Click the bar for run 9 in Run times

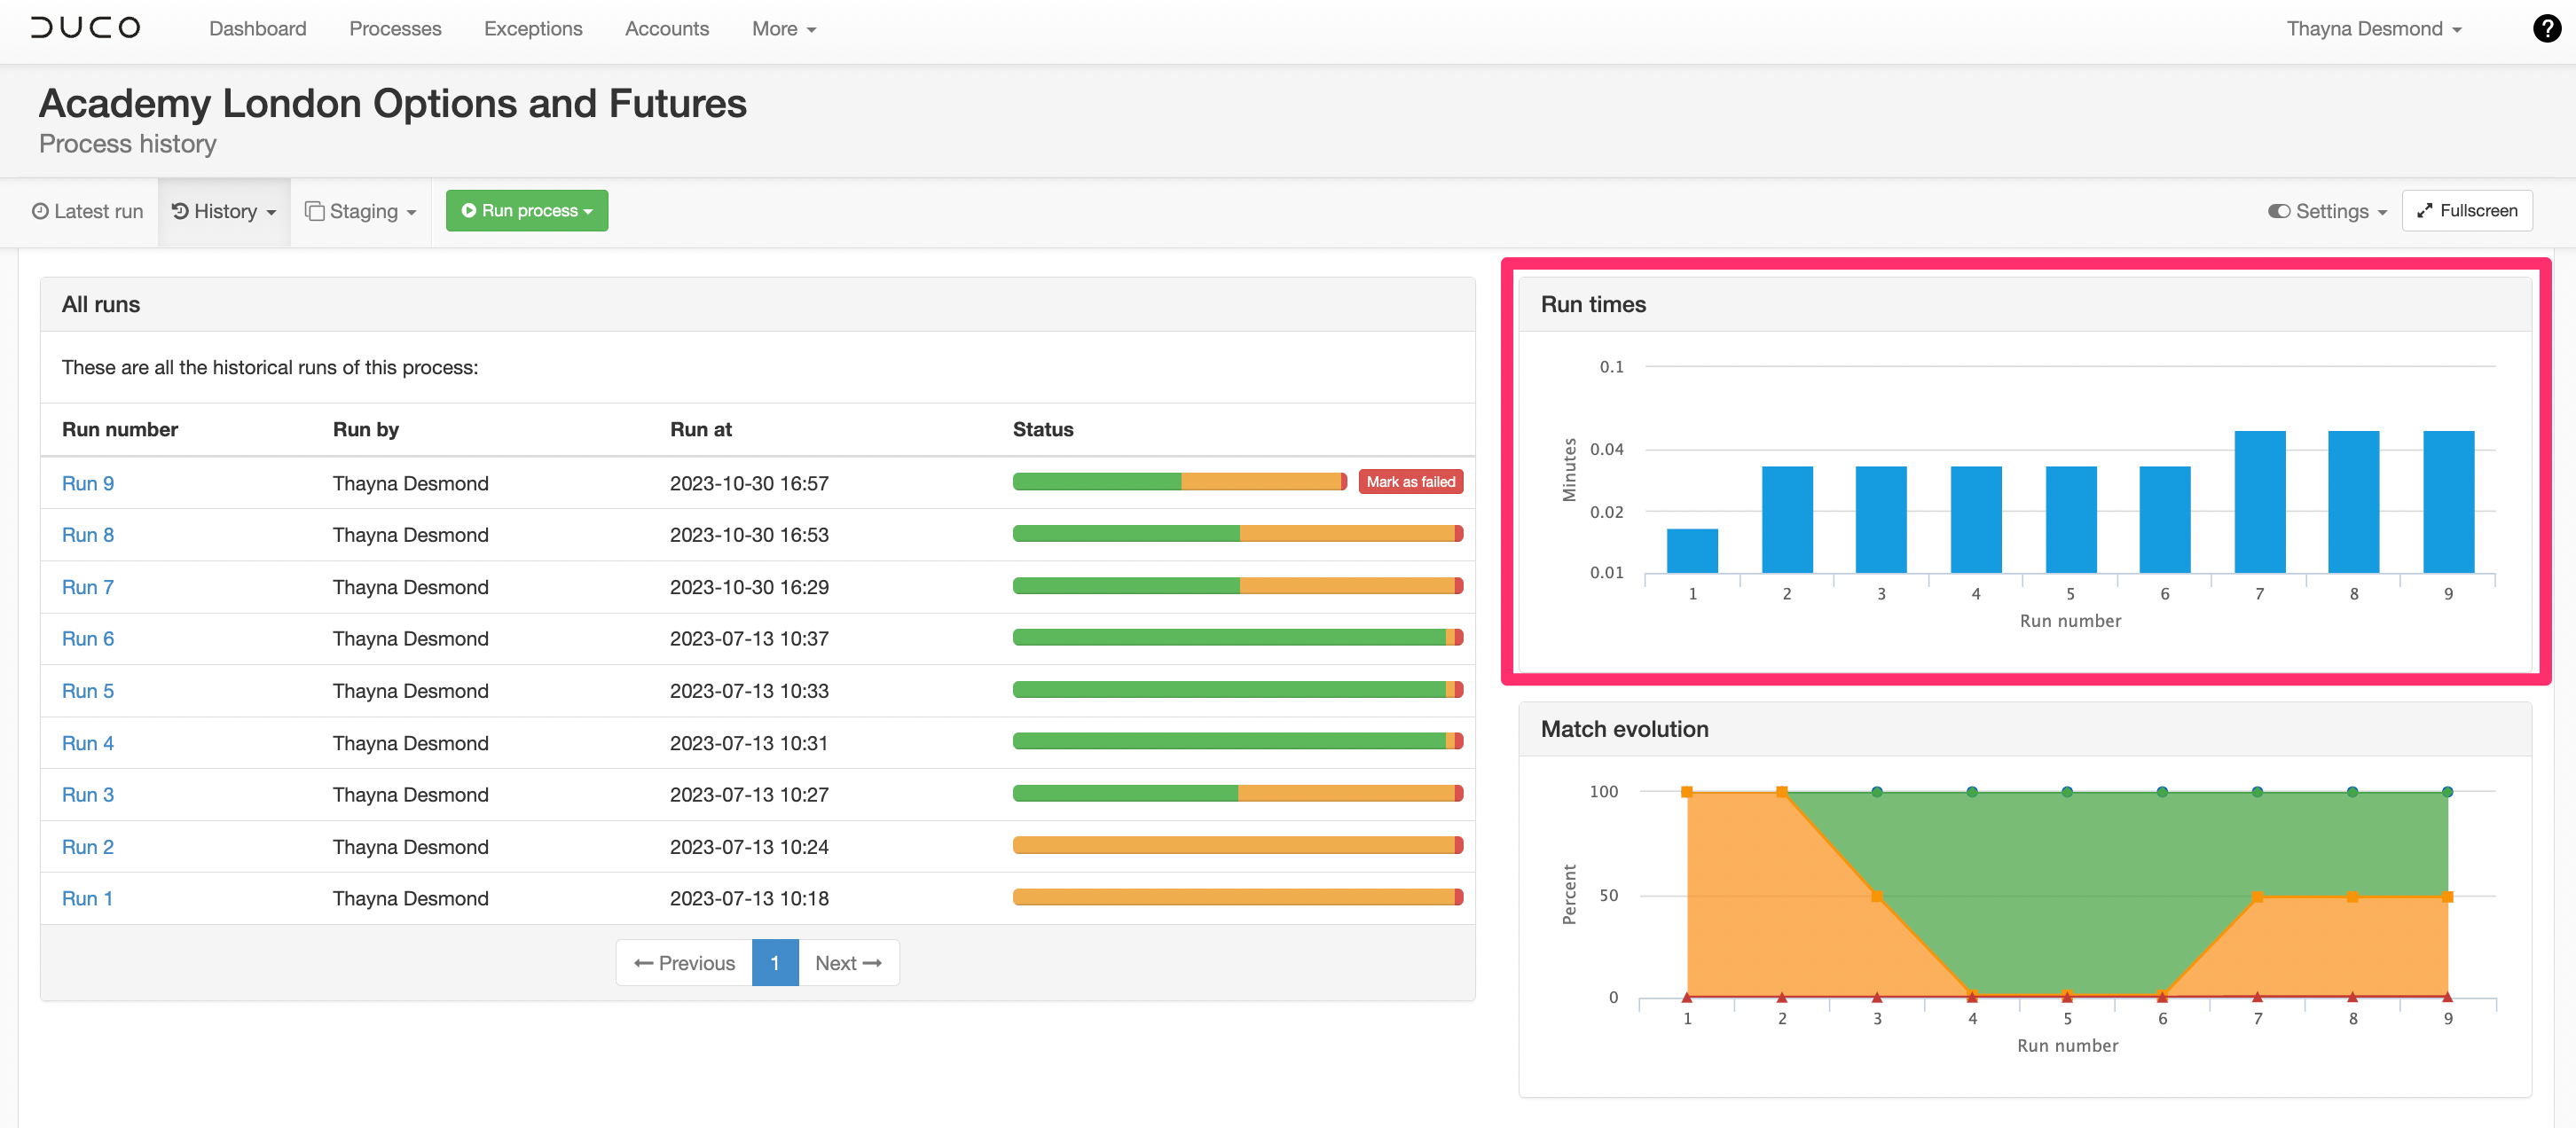2449,502
